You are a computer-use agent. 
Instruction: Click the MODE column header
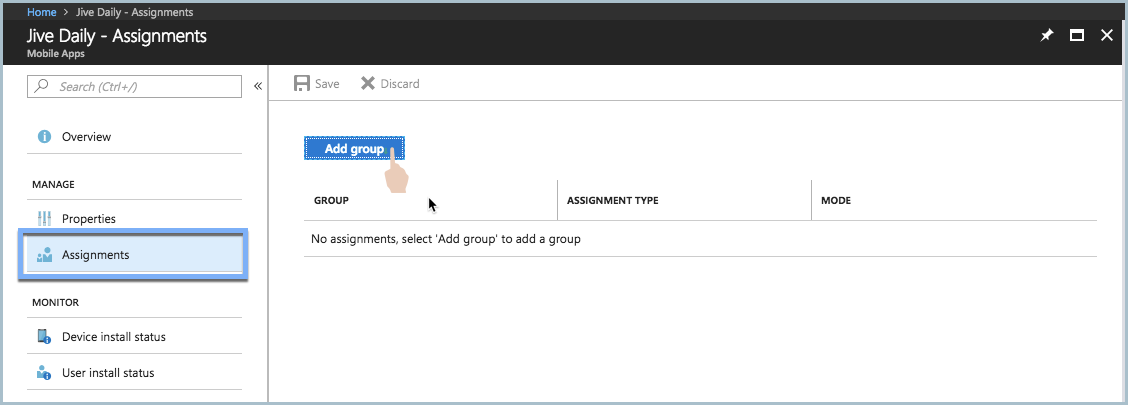836,201
